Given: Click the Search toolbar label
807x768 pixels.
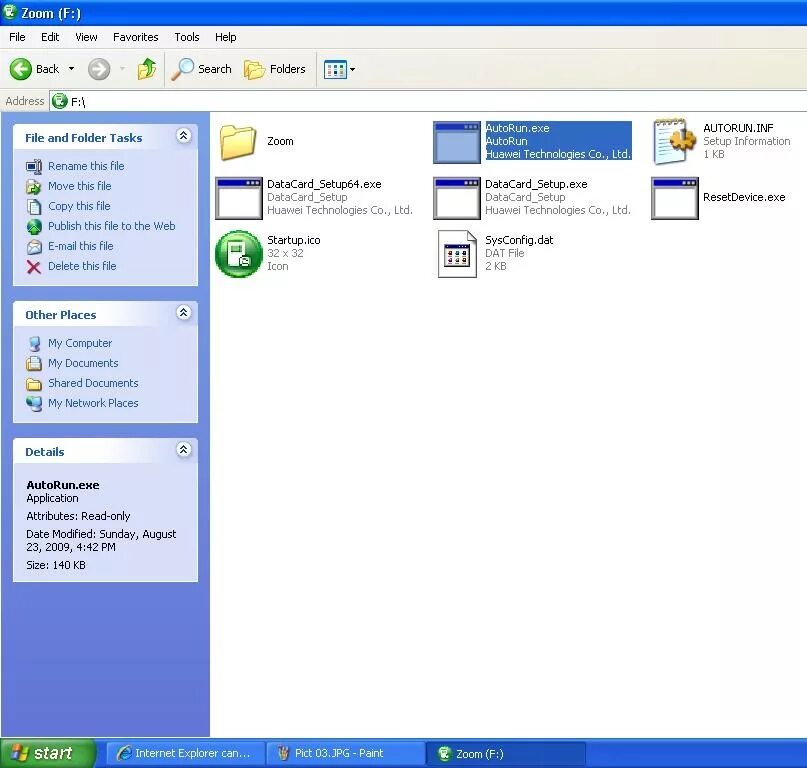Looking at the screenshot, I should [x=215, y=69].
